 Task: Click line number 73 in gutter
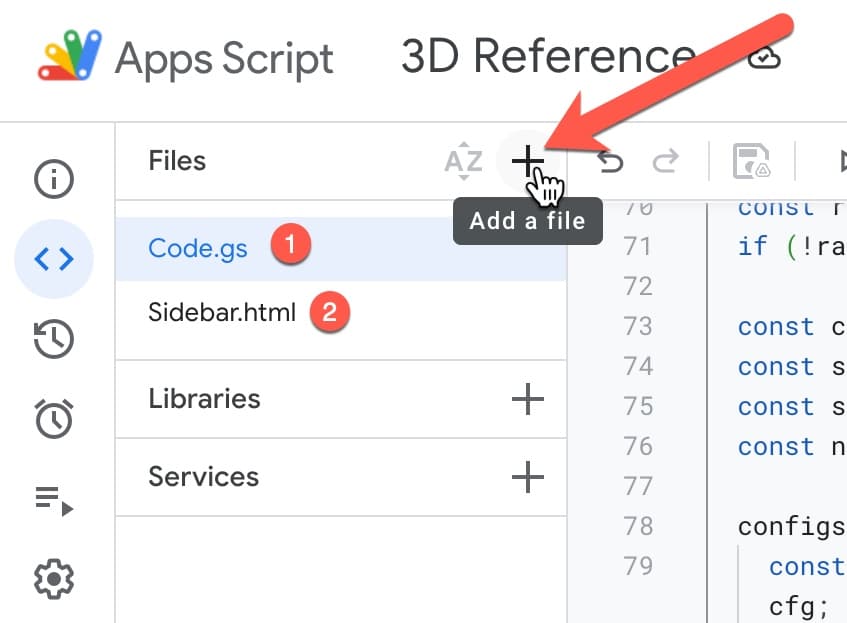[638, 326]
